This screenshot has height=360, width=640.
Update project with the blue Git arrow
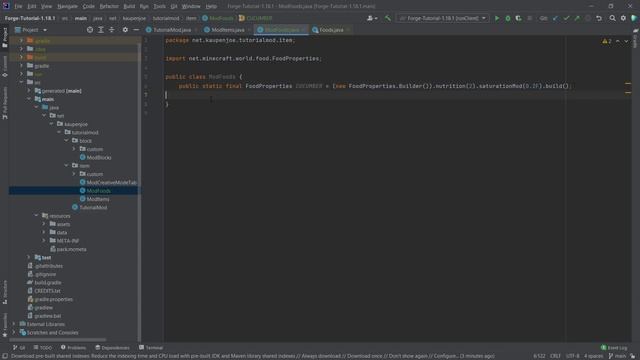555,18
